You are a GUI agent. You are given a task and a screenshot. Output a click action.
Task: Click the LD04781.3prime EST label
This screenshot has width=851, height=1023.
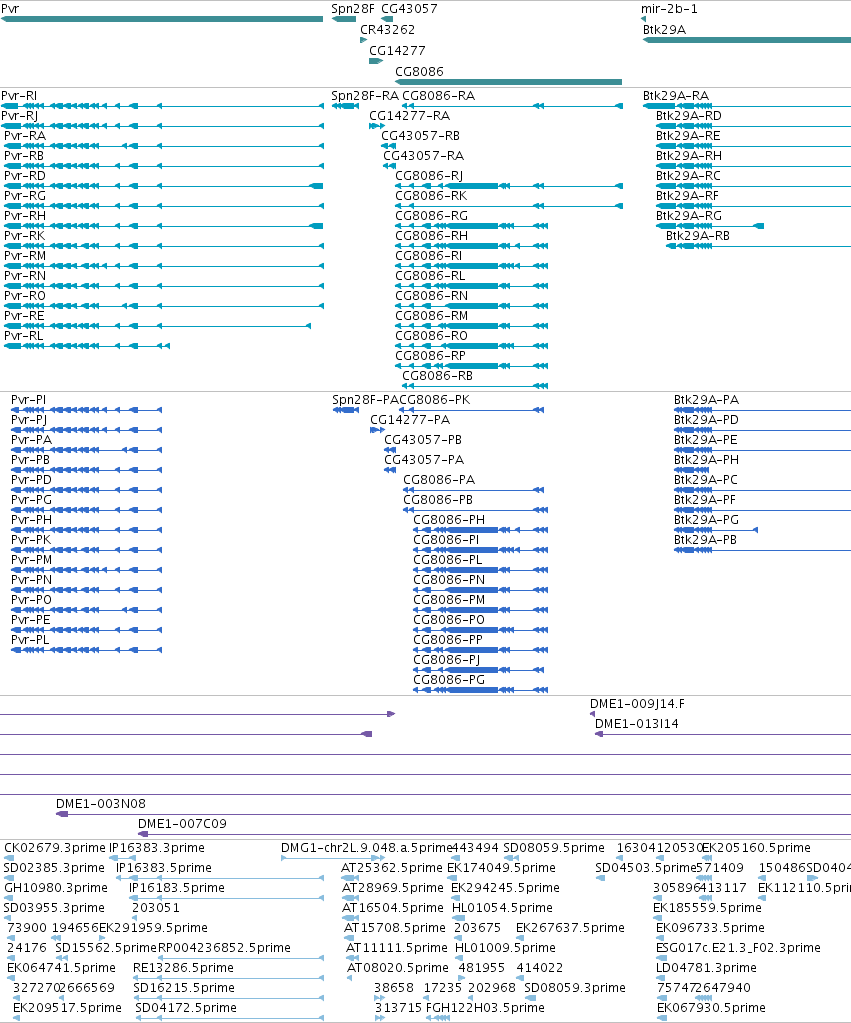click(x=706, y=968)
